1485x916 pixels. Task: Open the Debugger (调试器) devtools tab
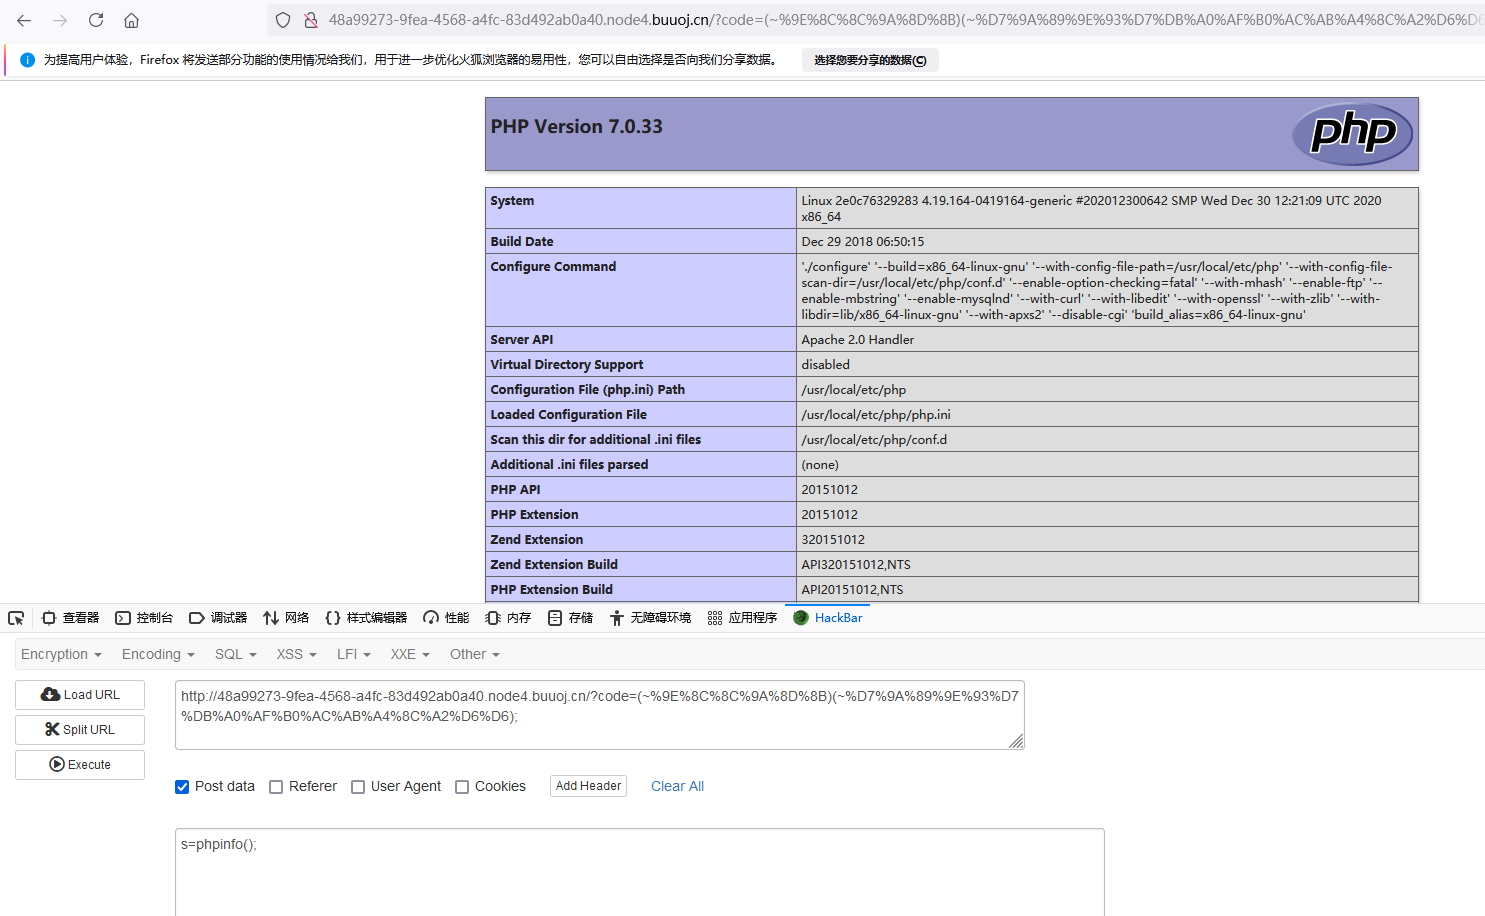point(218,618)
